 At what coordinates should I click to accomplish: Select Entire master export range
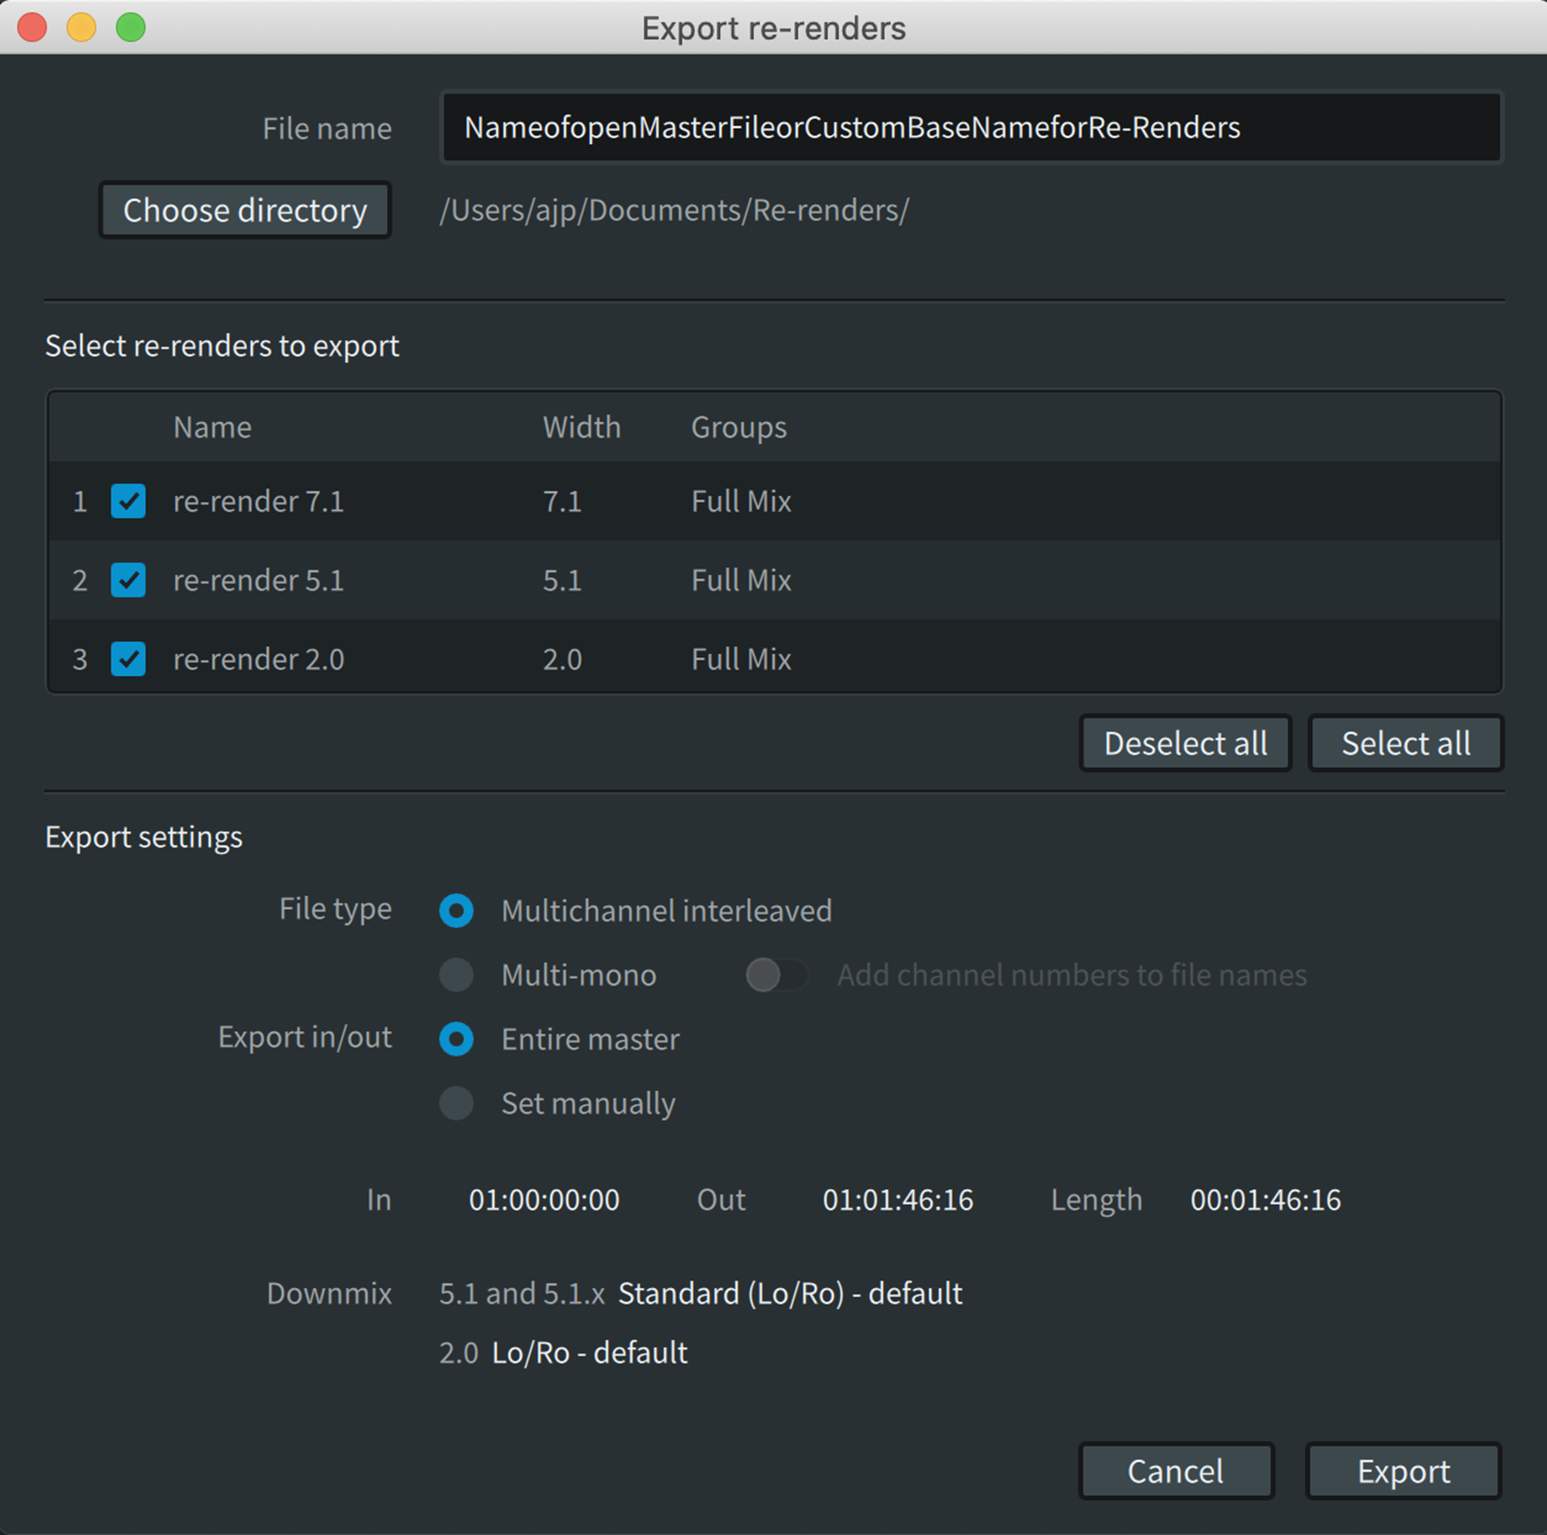(457, 1039)
